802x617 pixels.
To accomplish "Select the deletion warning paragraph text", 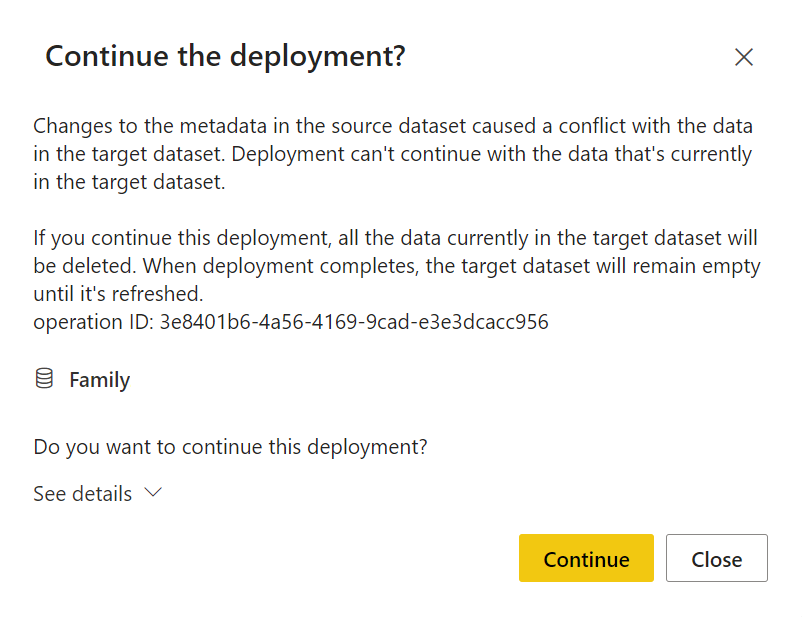I will tap(395, 265).
